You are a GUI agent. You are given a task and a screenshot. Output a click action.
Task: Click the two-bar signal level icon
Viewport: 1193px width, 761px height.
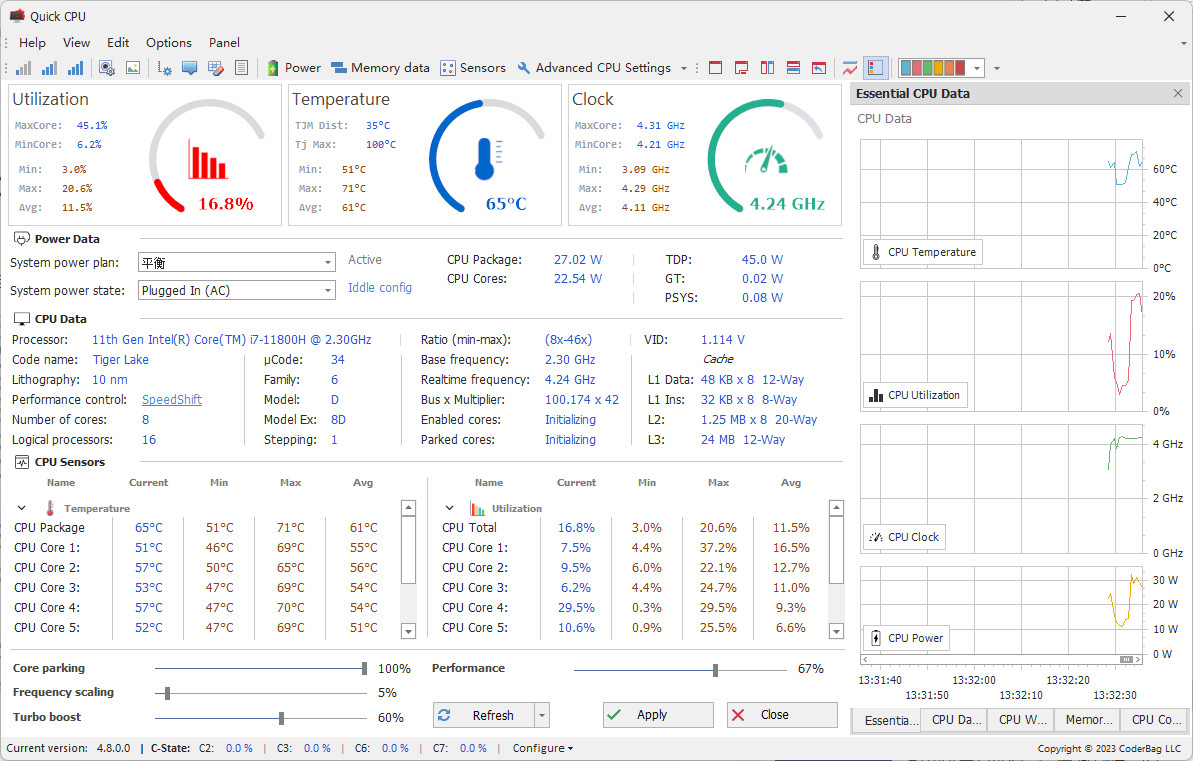pyautogui.click(x=49, y=68)
